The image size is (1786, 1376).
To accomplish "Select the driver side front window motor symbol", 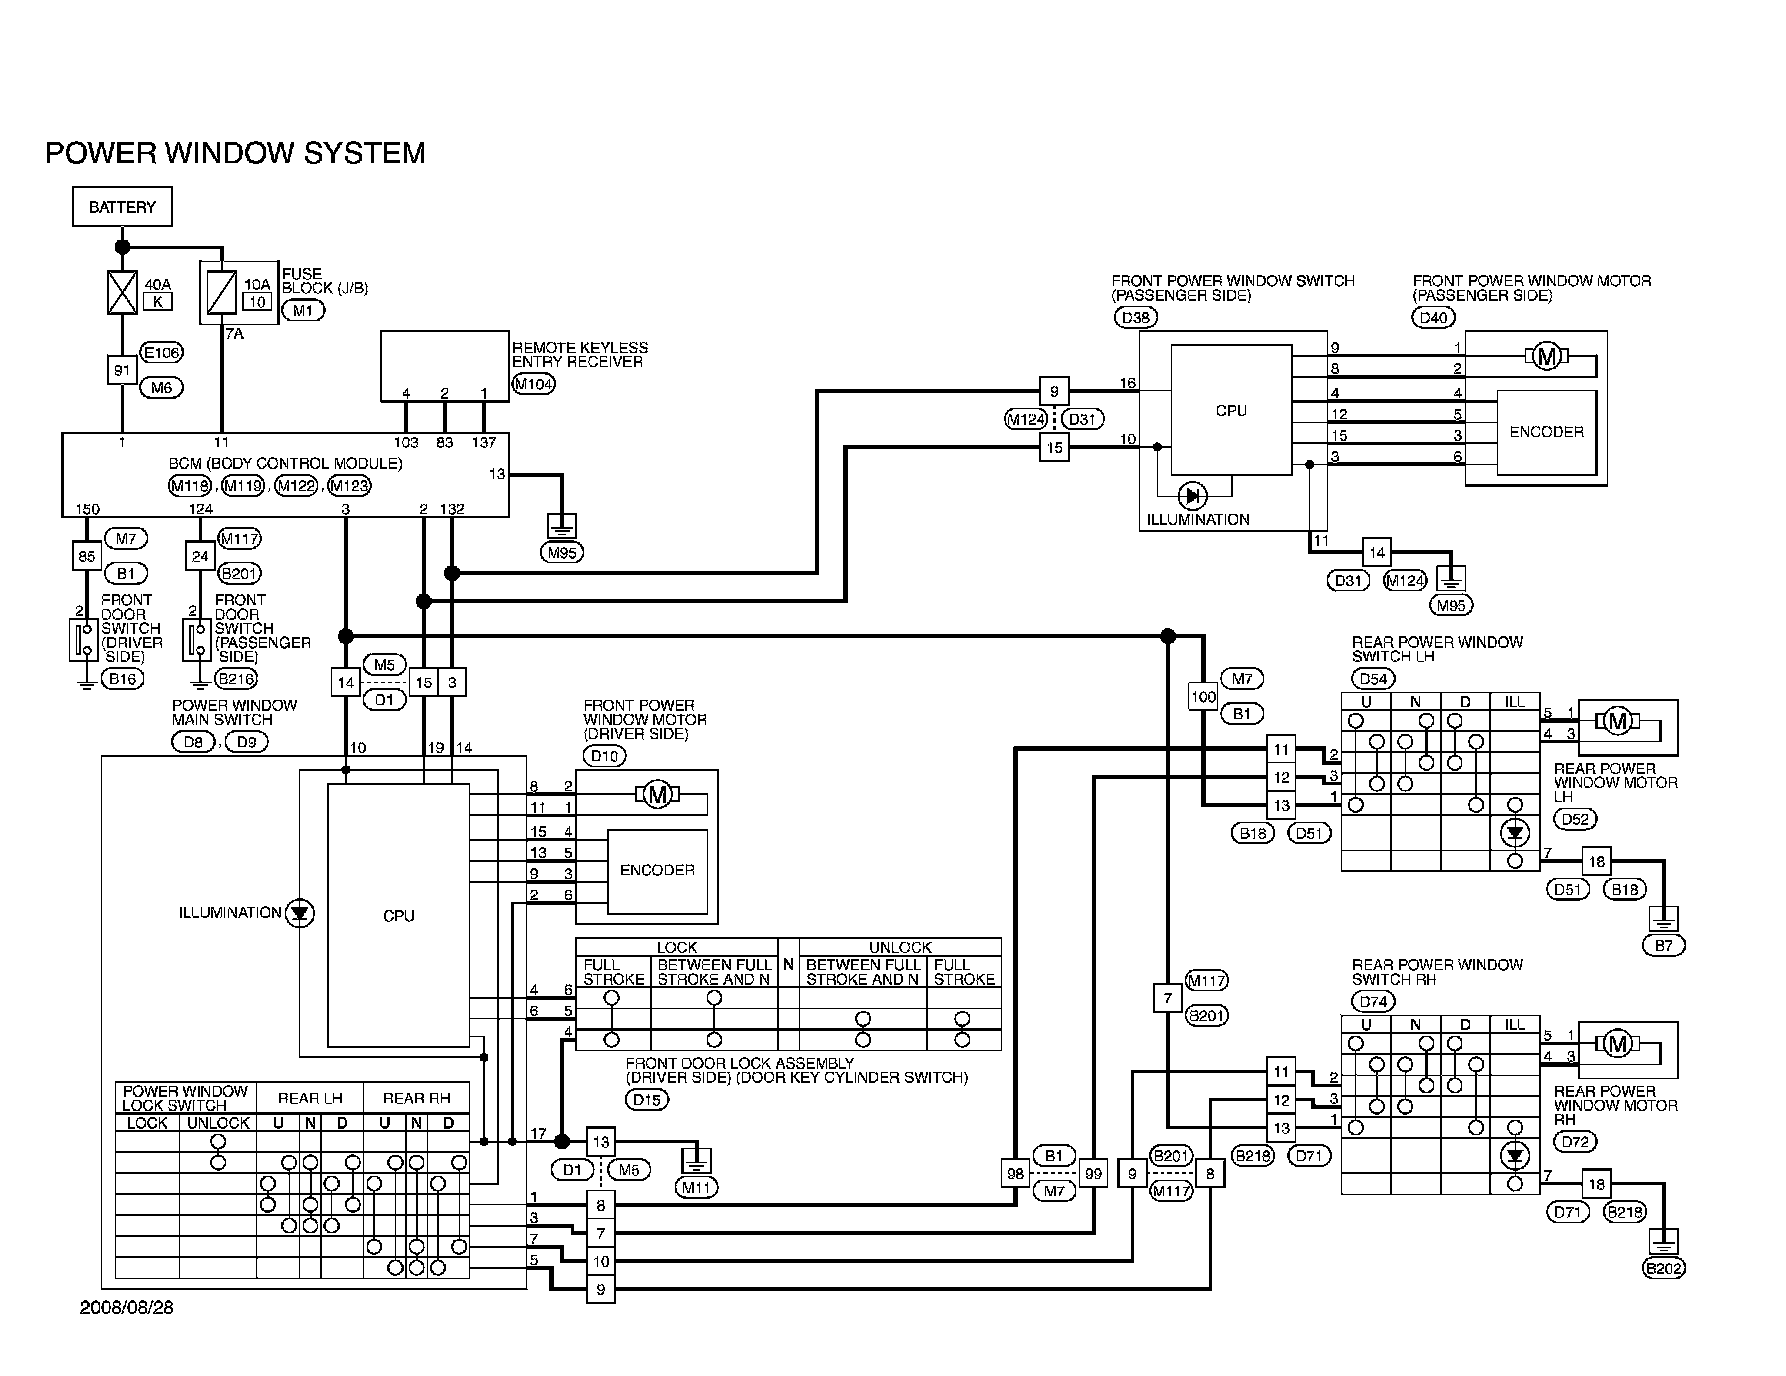I will click(x=657, y=795).
